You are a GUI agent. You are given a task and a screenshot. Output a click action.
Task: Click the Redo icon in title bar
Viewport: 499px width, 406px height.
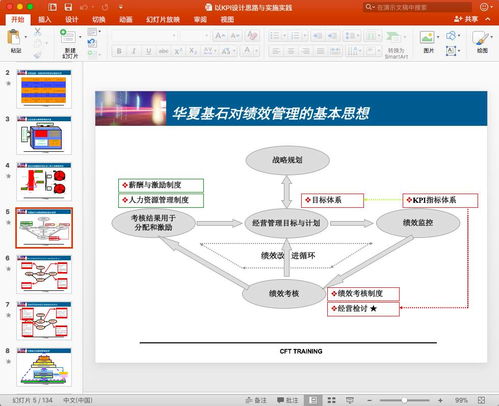pos(105,7)
